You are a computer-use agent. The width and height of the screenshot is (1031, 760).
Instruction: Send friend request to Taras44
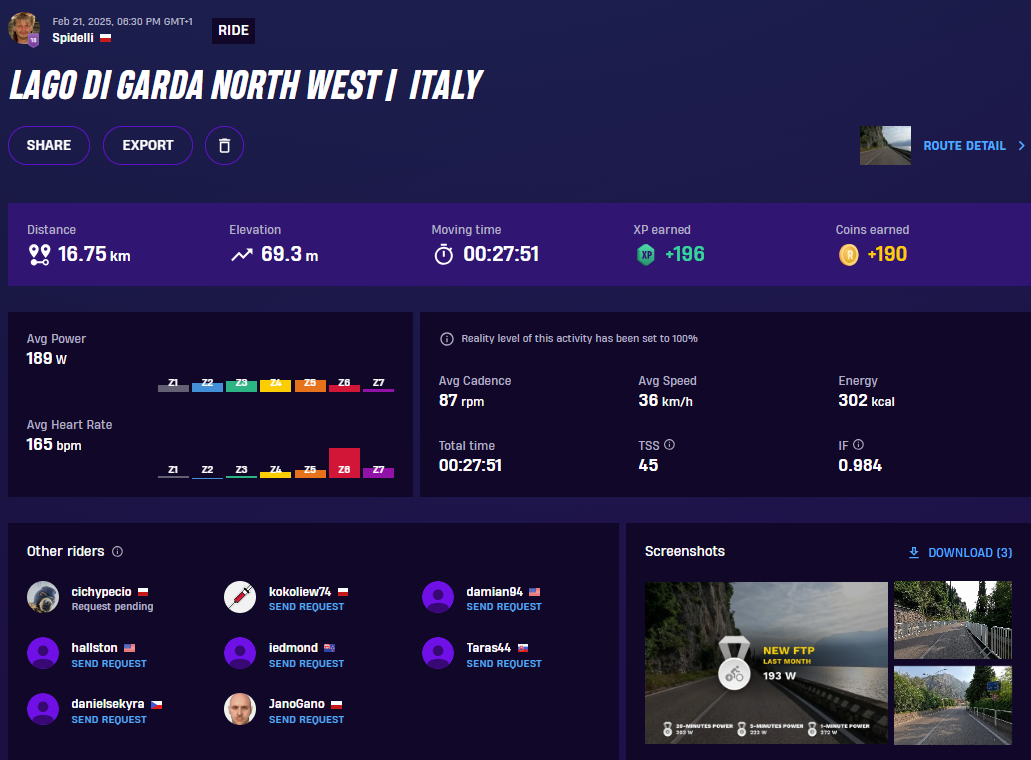tap(504, 664)
